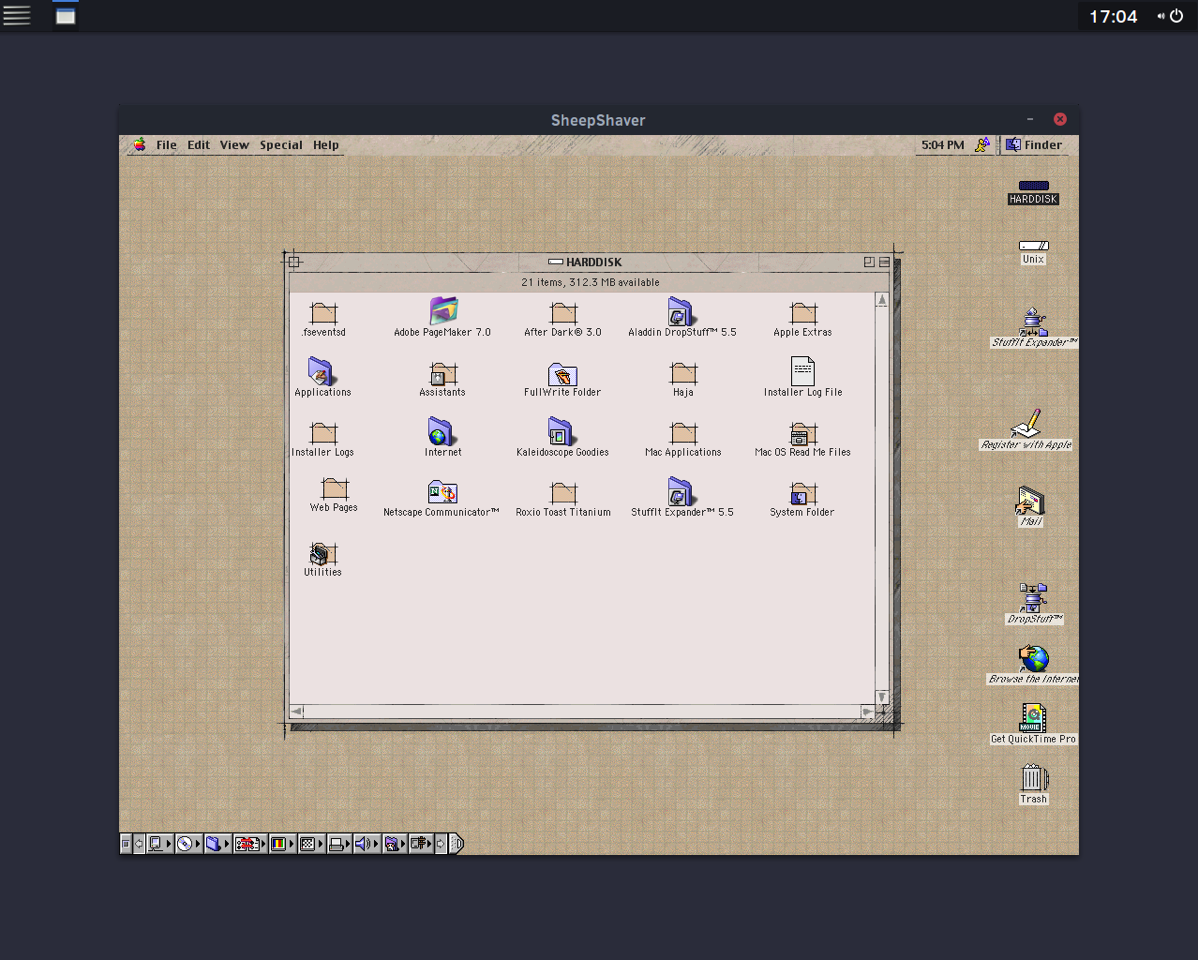This screenshot has height=960, width=1198.
Task: Open the monitor color depth strip module
Action: (x=282, y=843)
